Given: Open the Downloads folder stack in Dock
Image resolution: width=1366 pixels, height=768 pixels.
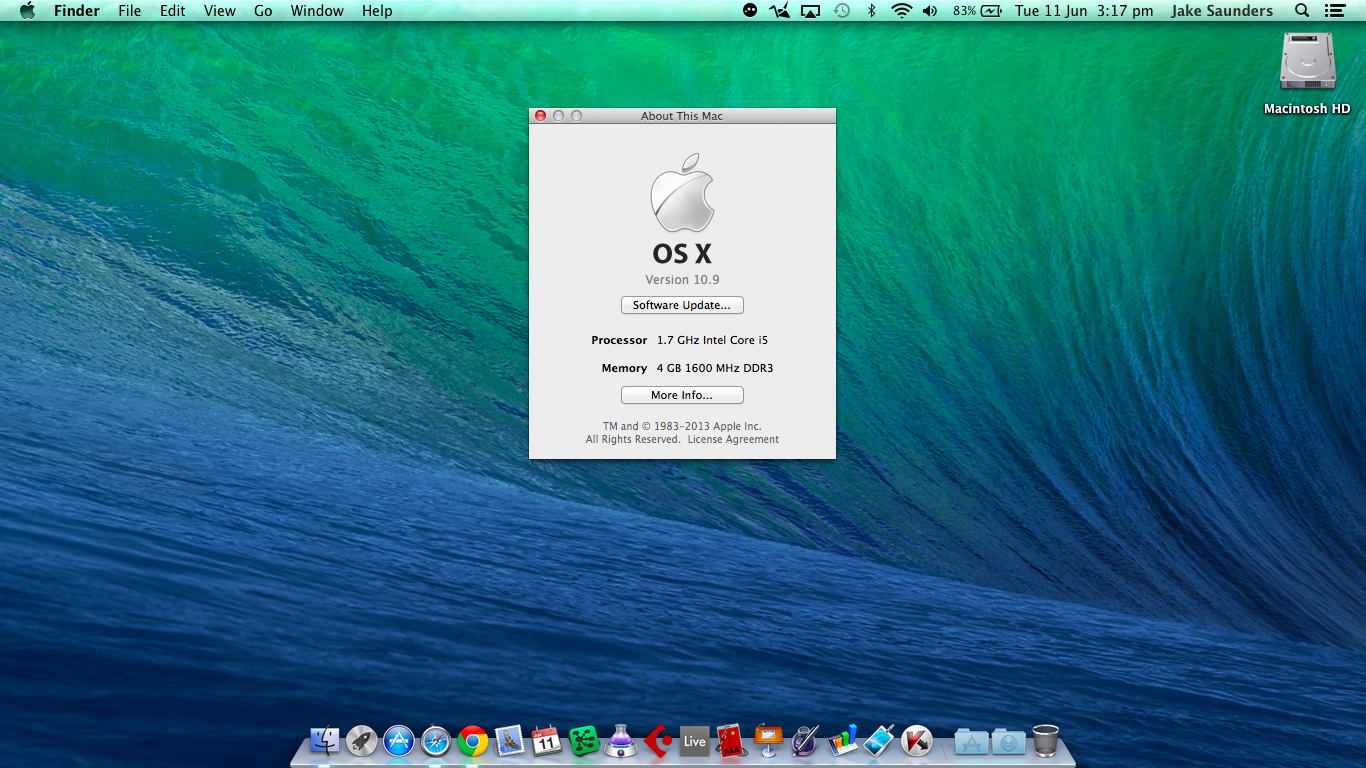Looking at the screenshot, I should [x=1008, y=742].
